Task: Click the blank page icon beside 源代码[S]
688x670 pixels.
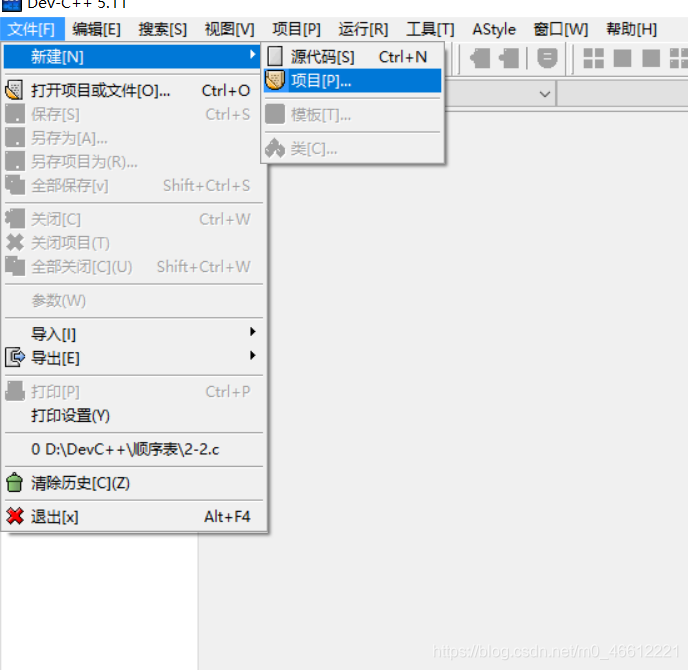Action: point(275,56)
